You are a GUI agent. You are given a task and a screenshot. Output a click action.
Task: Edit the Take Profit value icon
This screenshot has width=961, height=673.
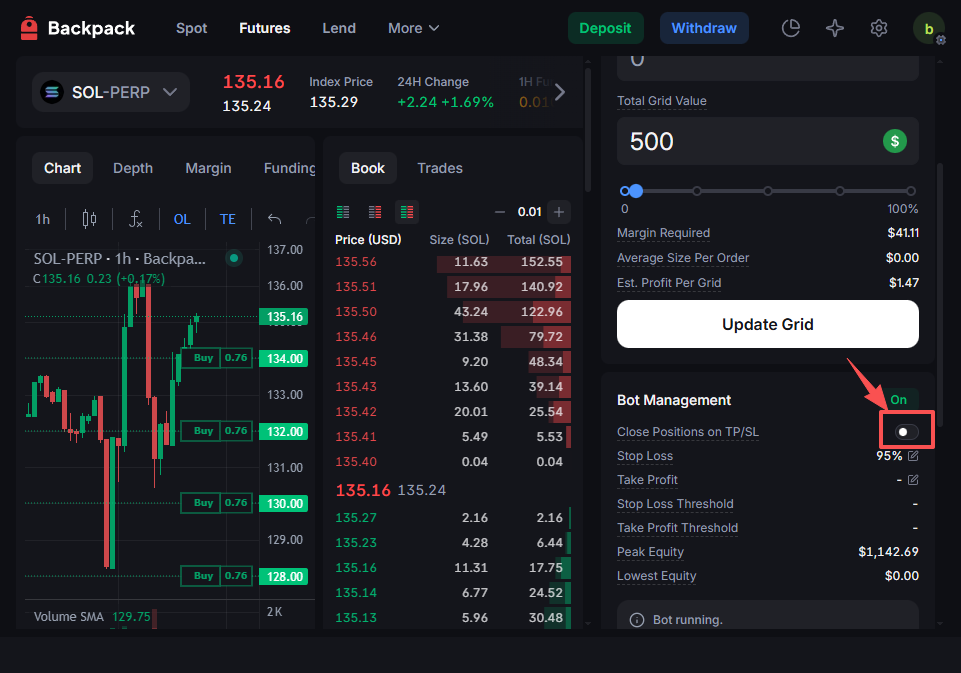[912, 480]
